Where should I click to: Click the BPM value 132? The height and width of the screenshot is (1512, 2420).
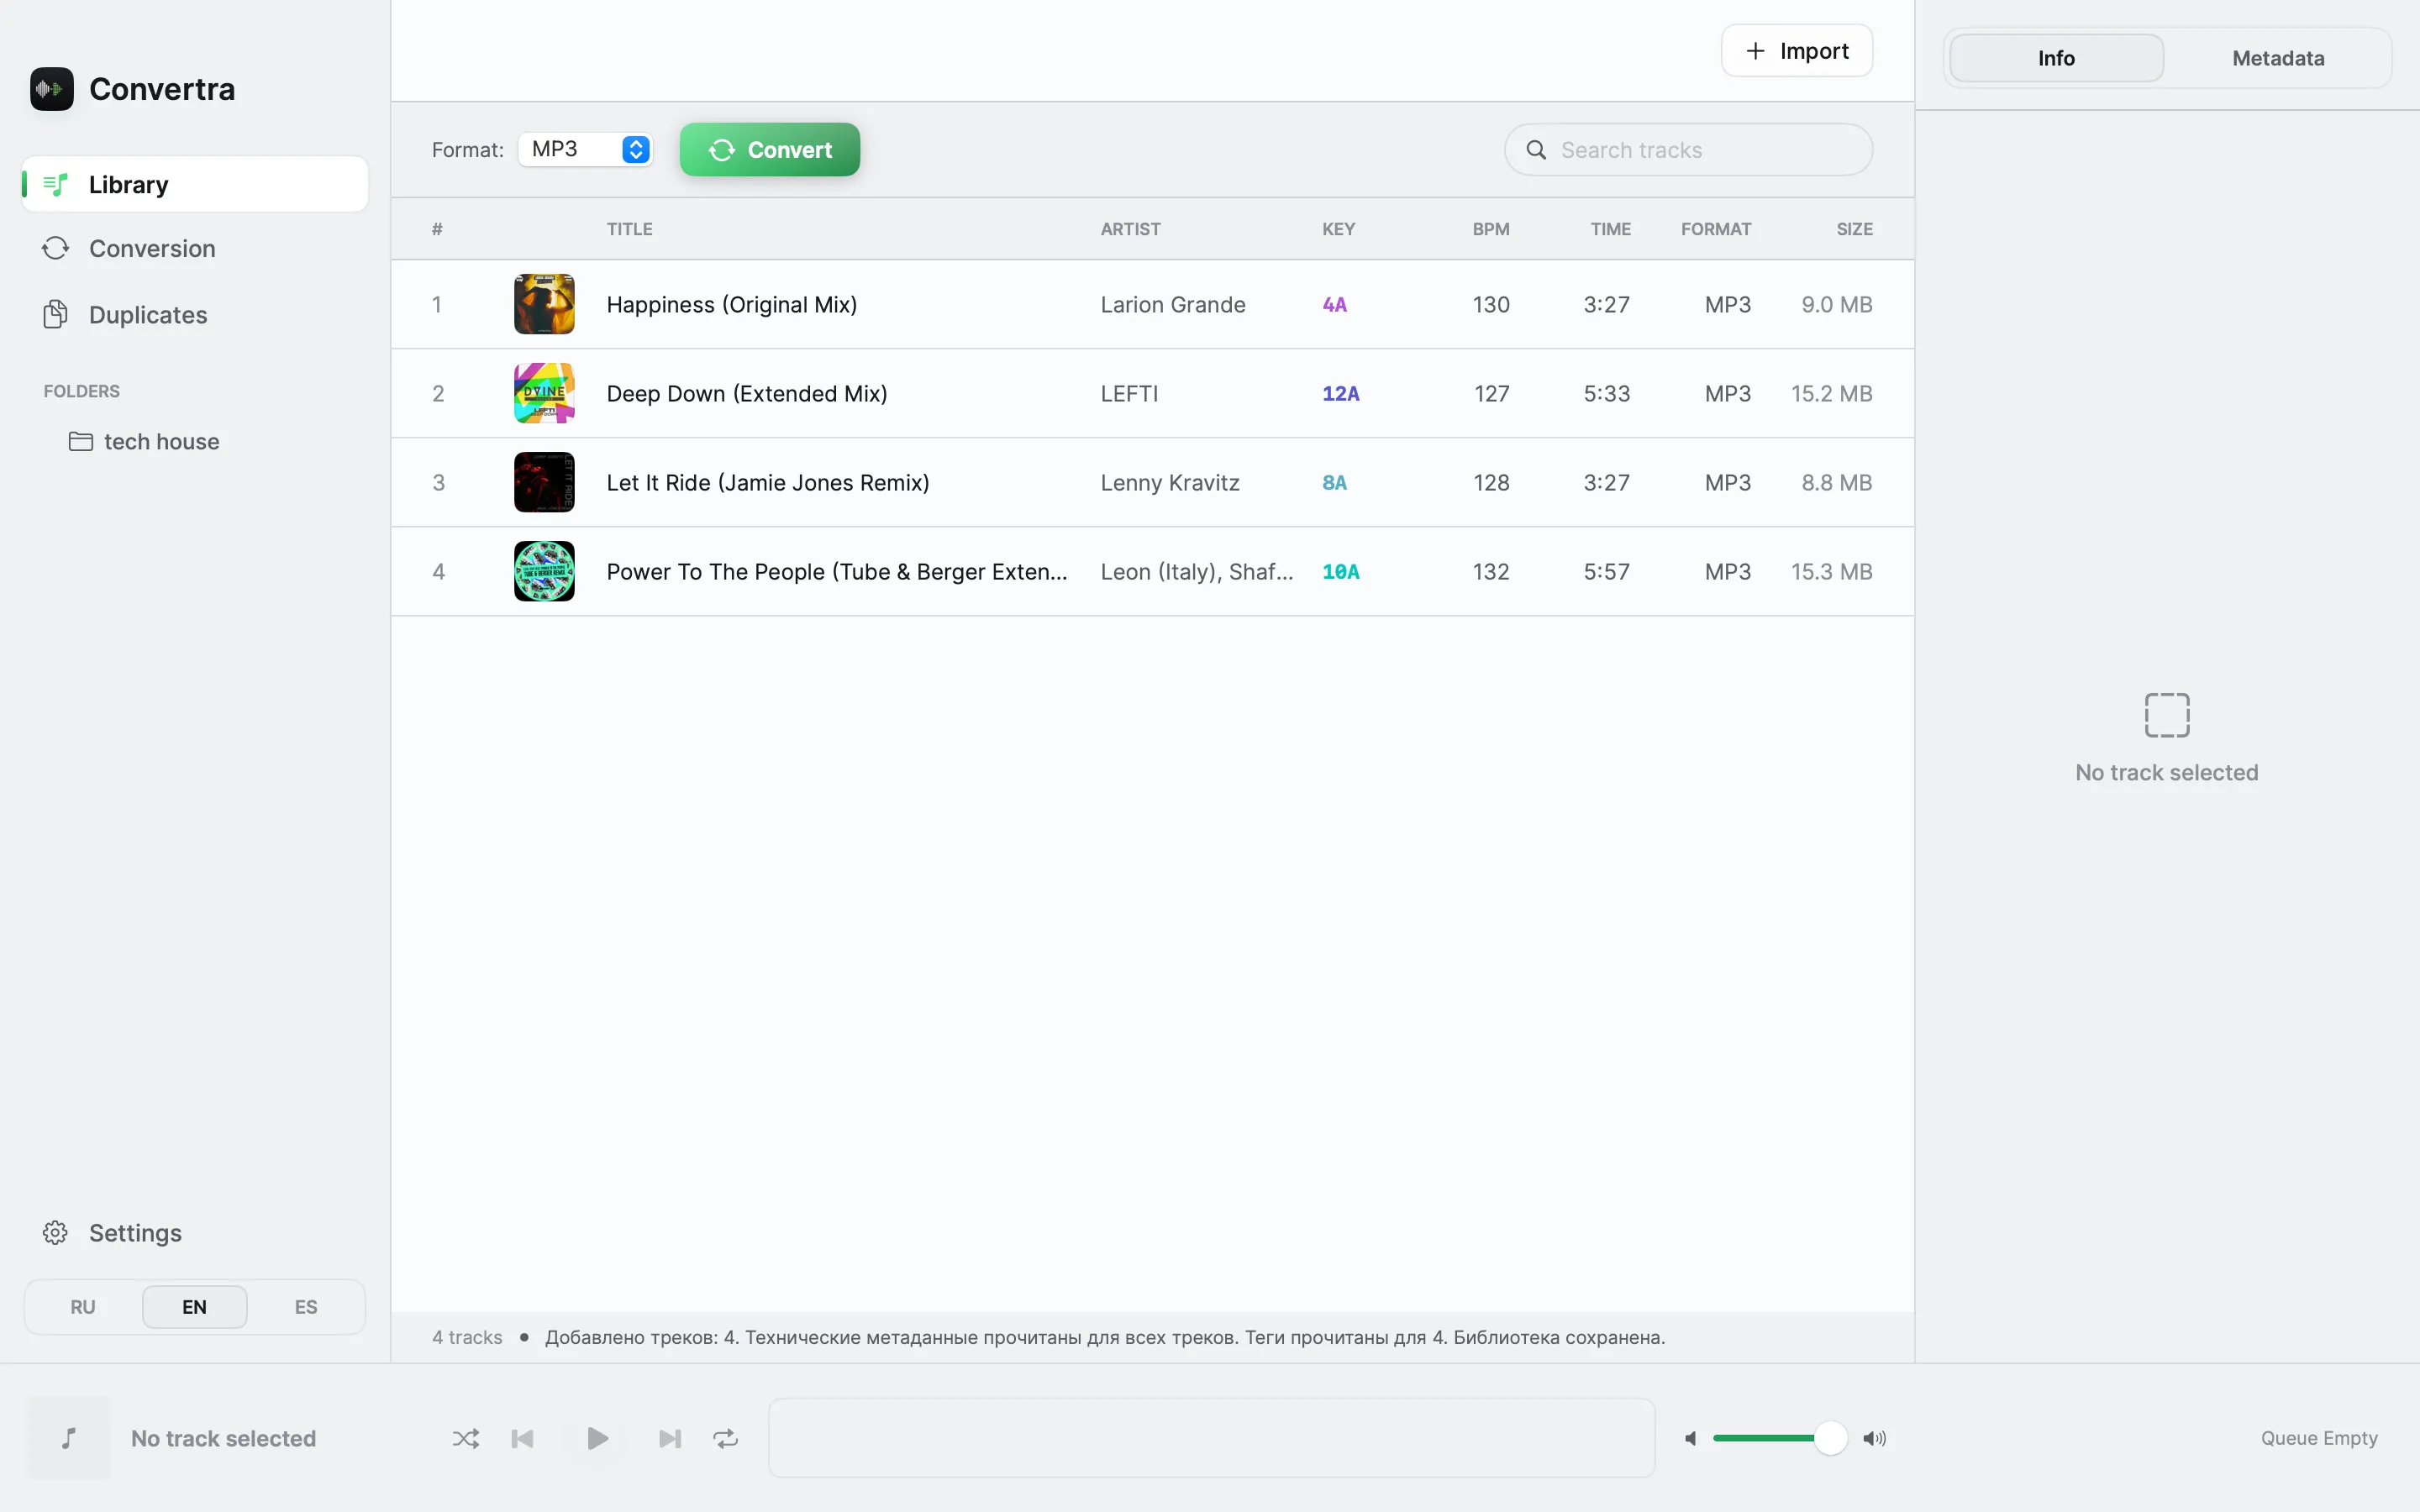tap(1490, 571)
